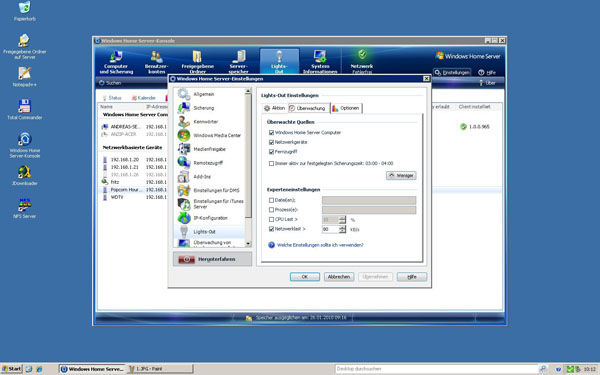The image size is (600, 375).
Task: Open Freigegebene Ordner auf Server icon
Action: pos(24,46)
